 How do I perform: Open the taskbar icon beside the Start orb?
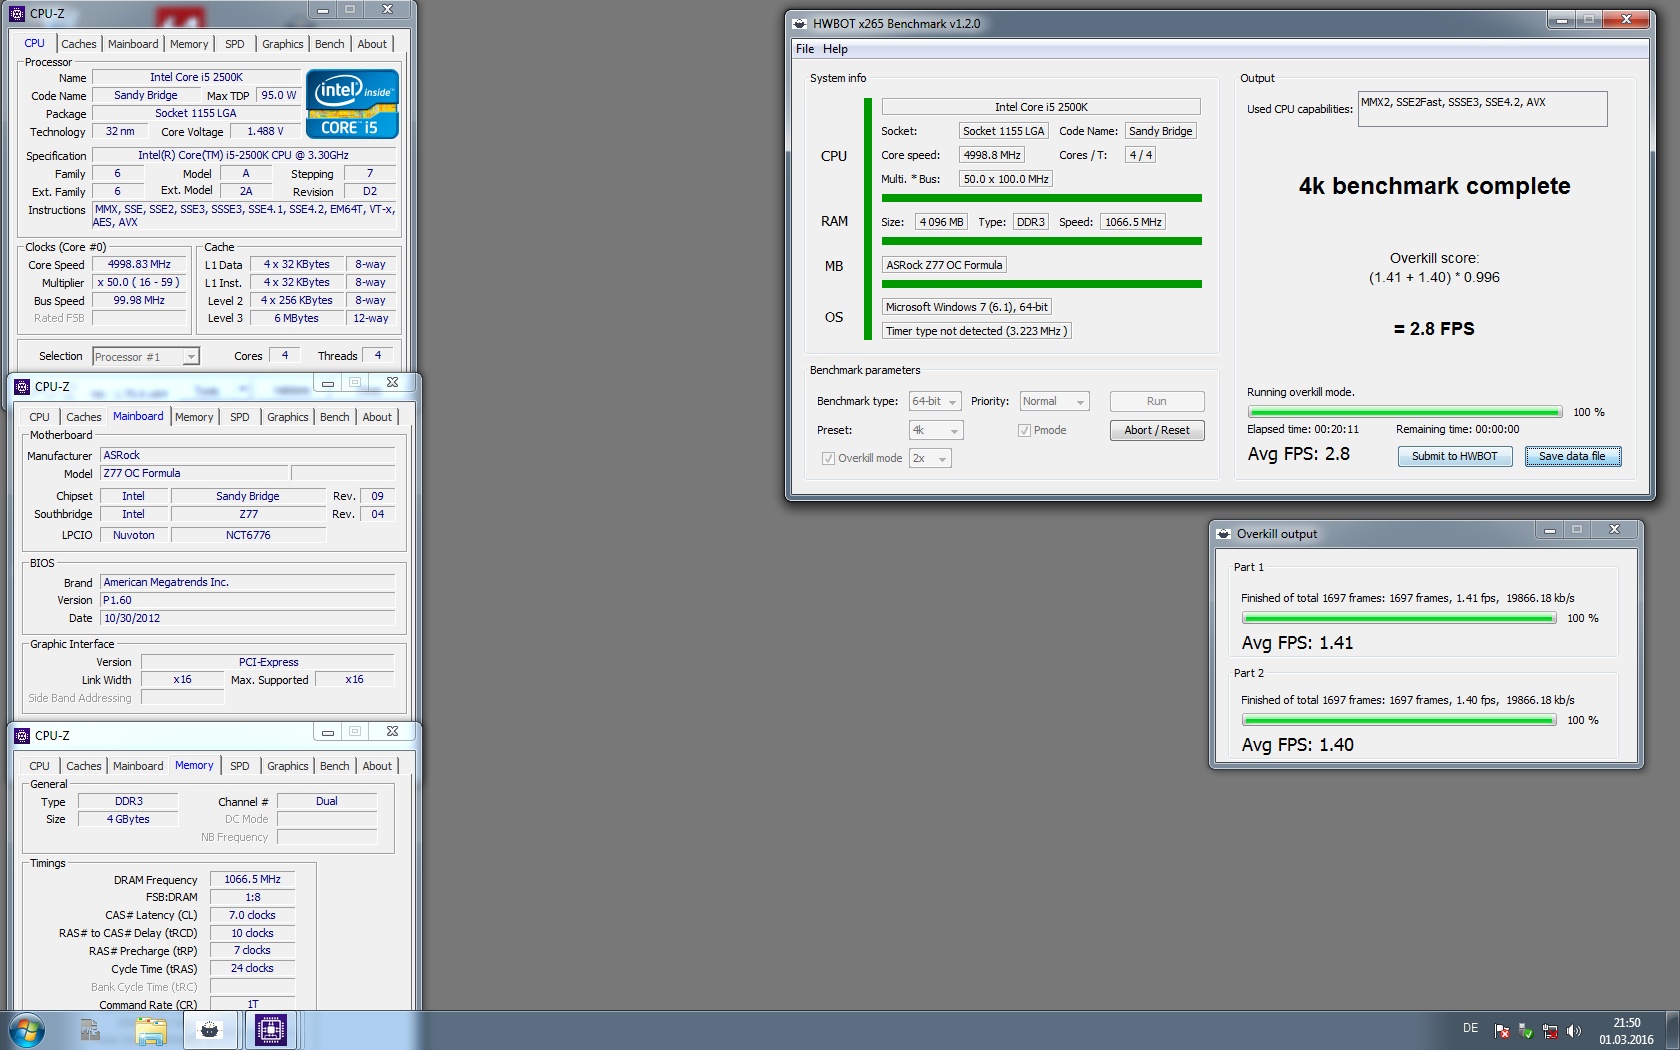(x=90, y=1029)
